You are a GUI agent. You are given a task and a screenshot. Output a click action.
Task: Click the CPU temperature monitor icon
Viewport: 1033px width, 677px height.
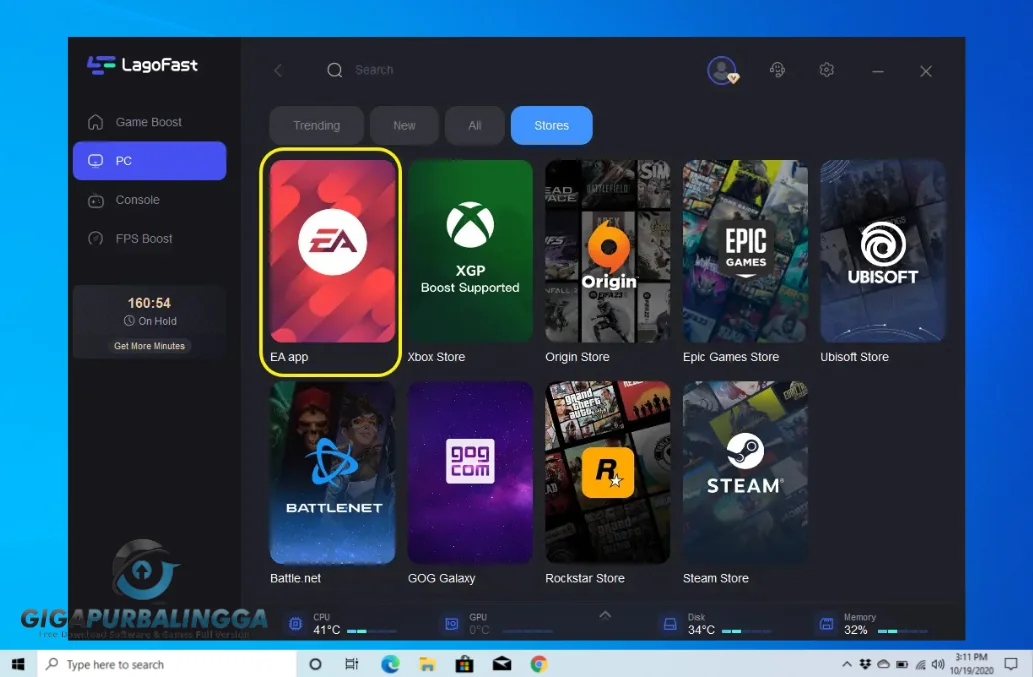click(x=296, y=622)
